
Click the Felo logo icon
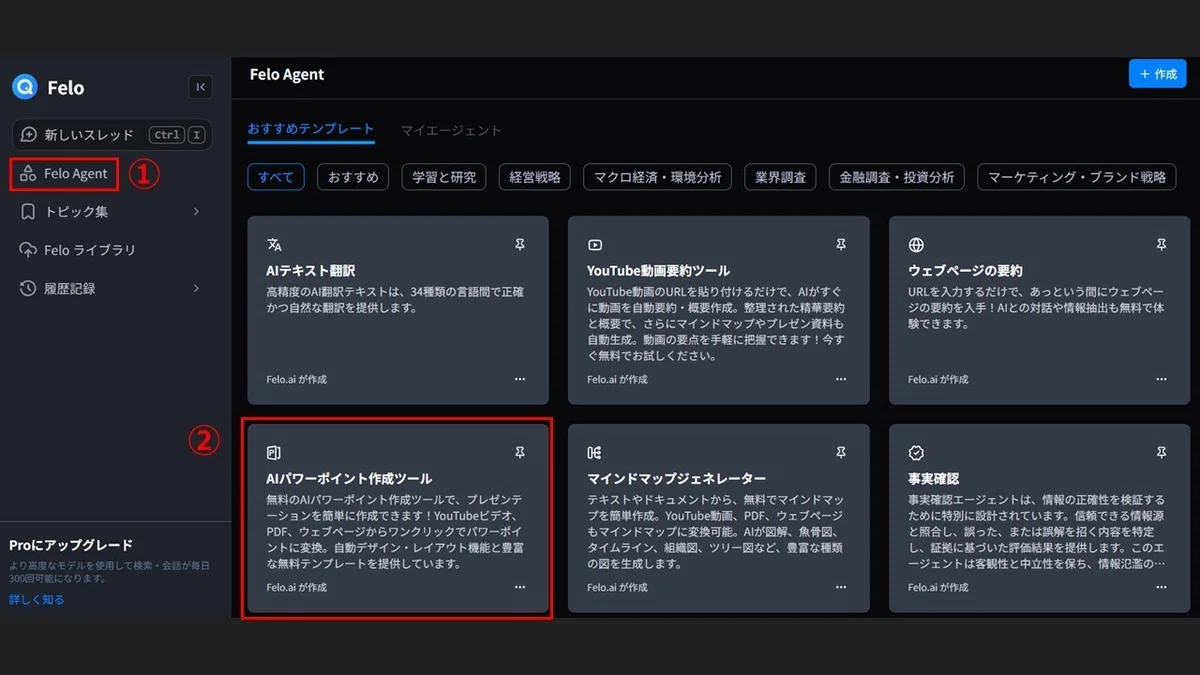coord(24,87)
